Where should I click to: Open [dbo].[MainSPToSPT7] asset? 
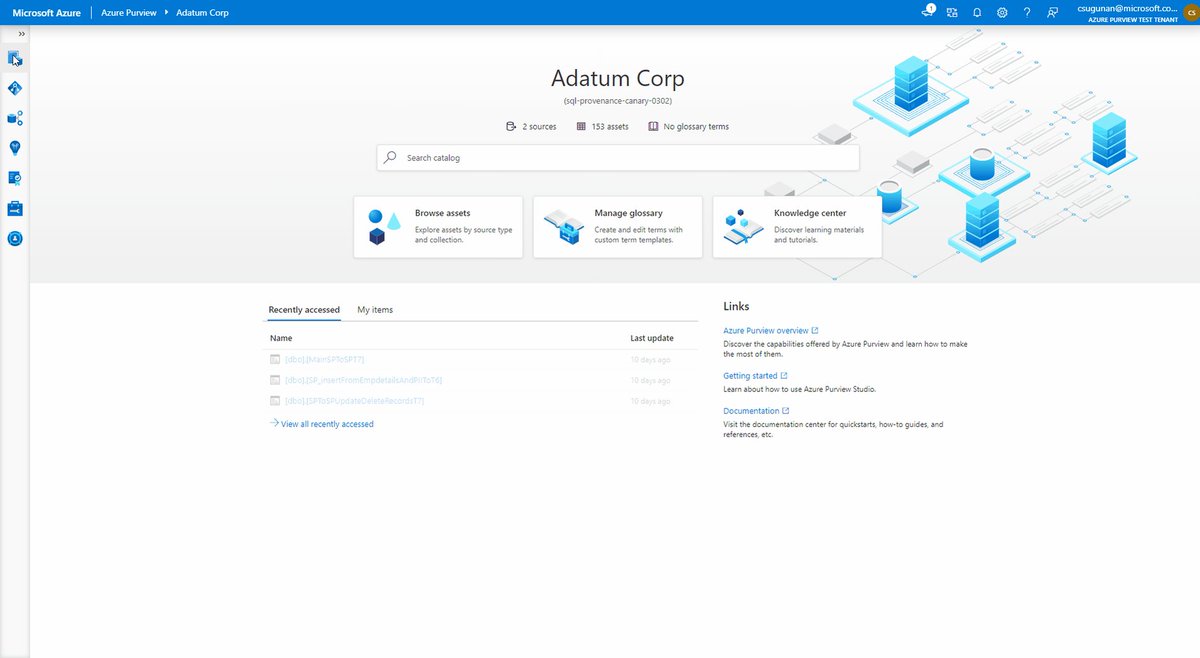pyautogui.click(x=324, y=359)
